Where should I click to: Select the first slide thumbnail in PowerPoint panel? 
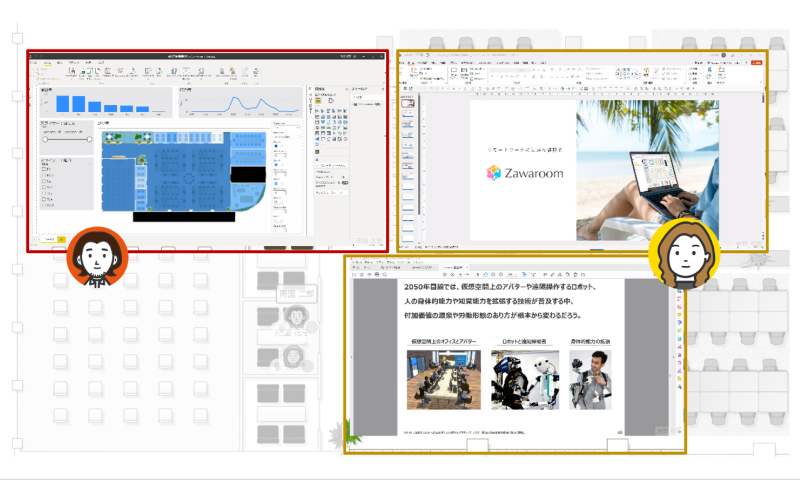point(409,103)
